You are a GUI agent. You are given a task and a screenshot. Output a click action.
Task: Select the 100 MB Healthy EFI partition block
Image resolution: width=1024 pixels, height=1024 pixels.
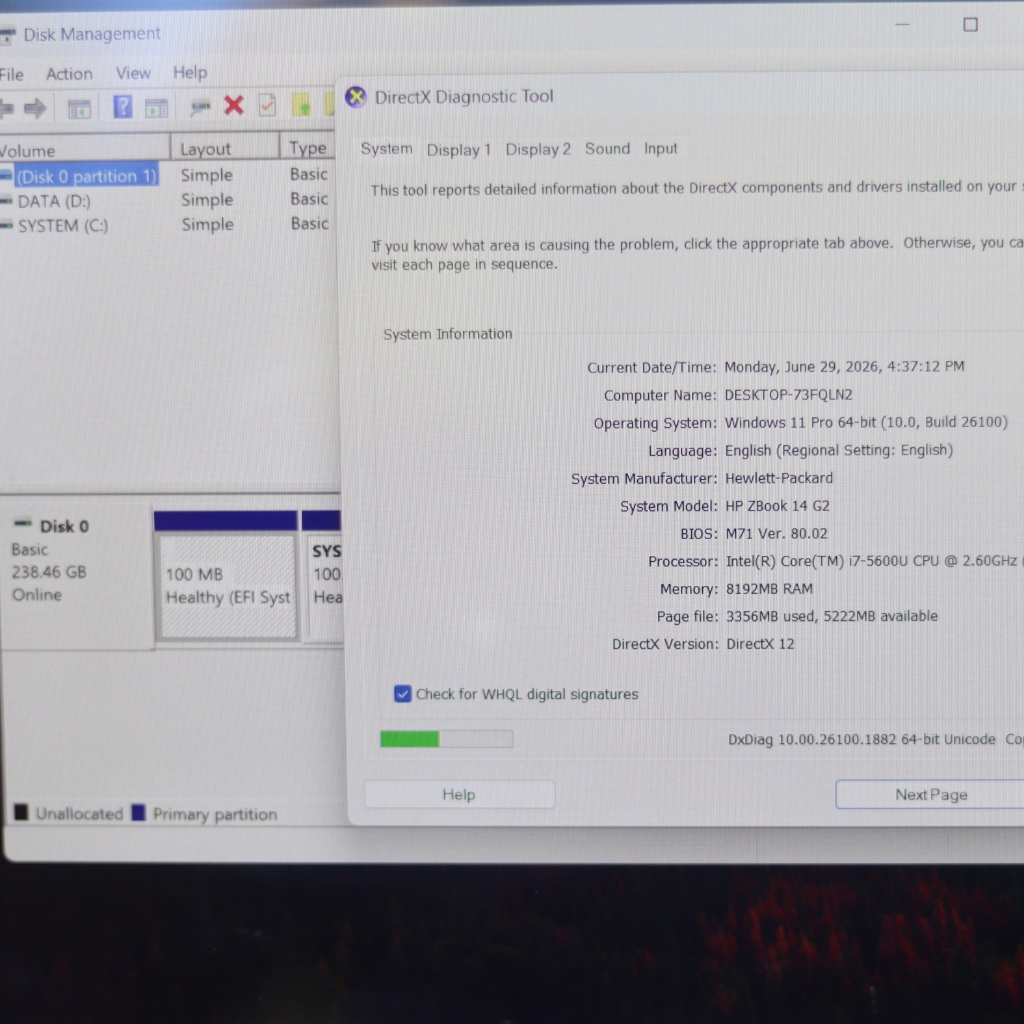227,577
